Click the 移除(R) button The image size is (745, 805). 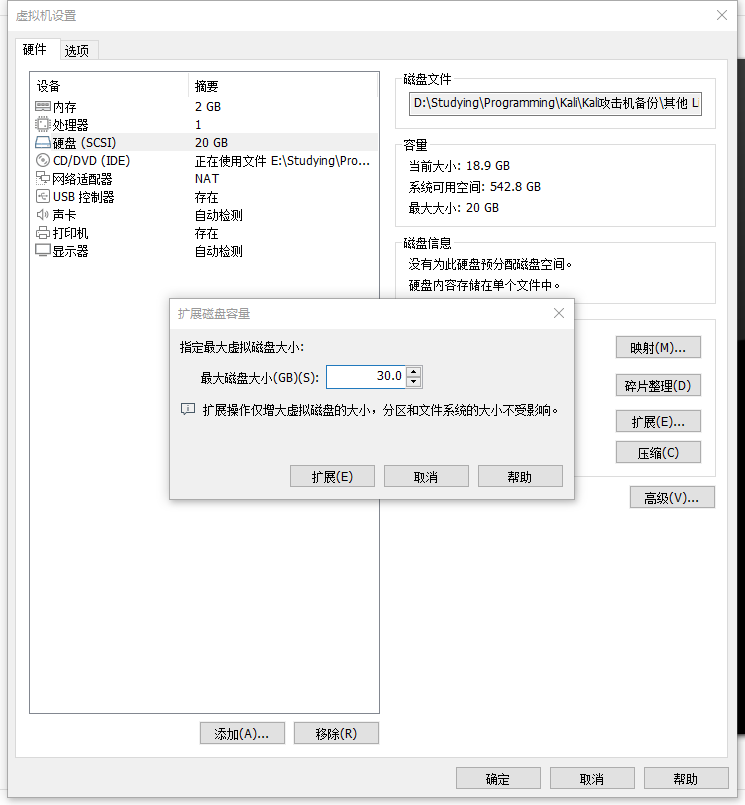tap(336, 733)
